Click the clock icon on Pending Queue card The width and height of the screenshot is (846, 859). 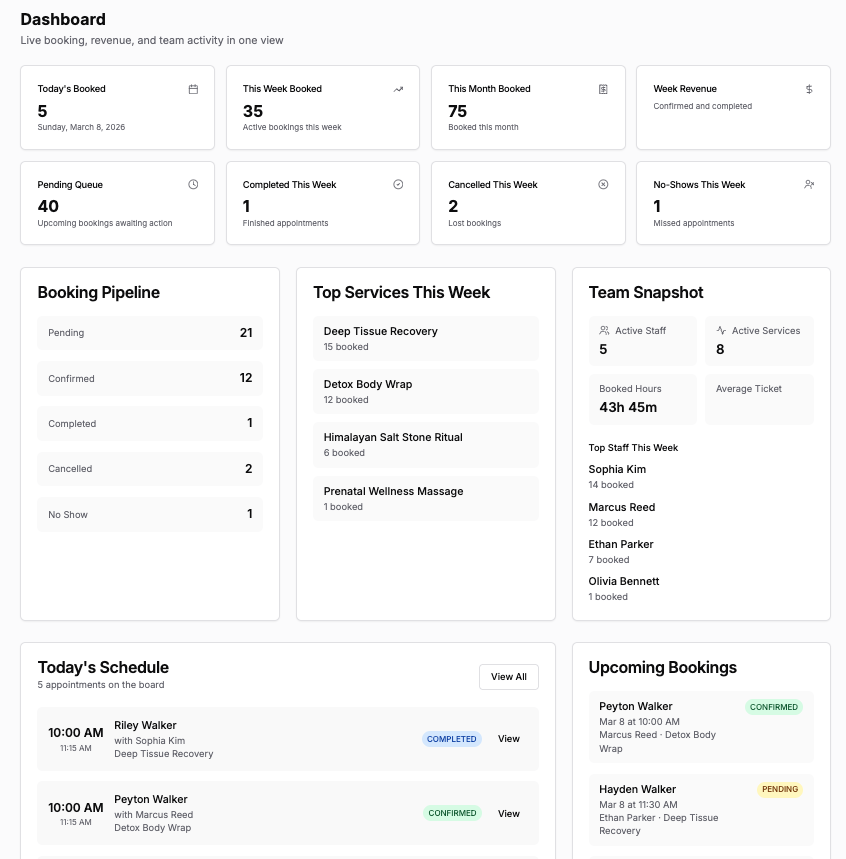[x=193, y=185]
